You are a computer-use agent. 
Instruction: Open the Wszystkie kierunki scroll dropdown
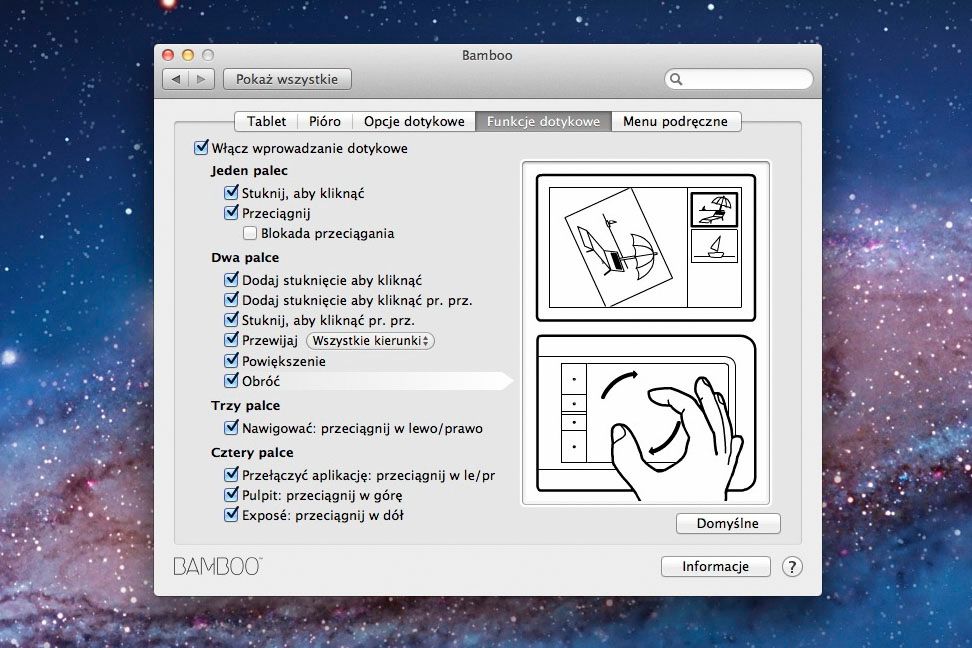370,340
